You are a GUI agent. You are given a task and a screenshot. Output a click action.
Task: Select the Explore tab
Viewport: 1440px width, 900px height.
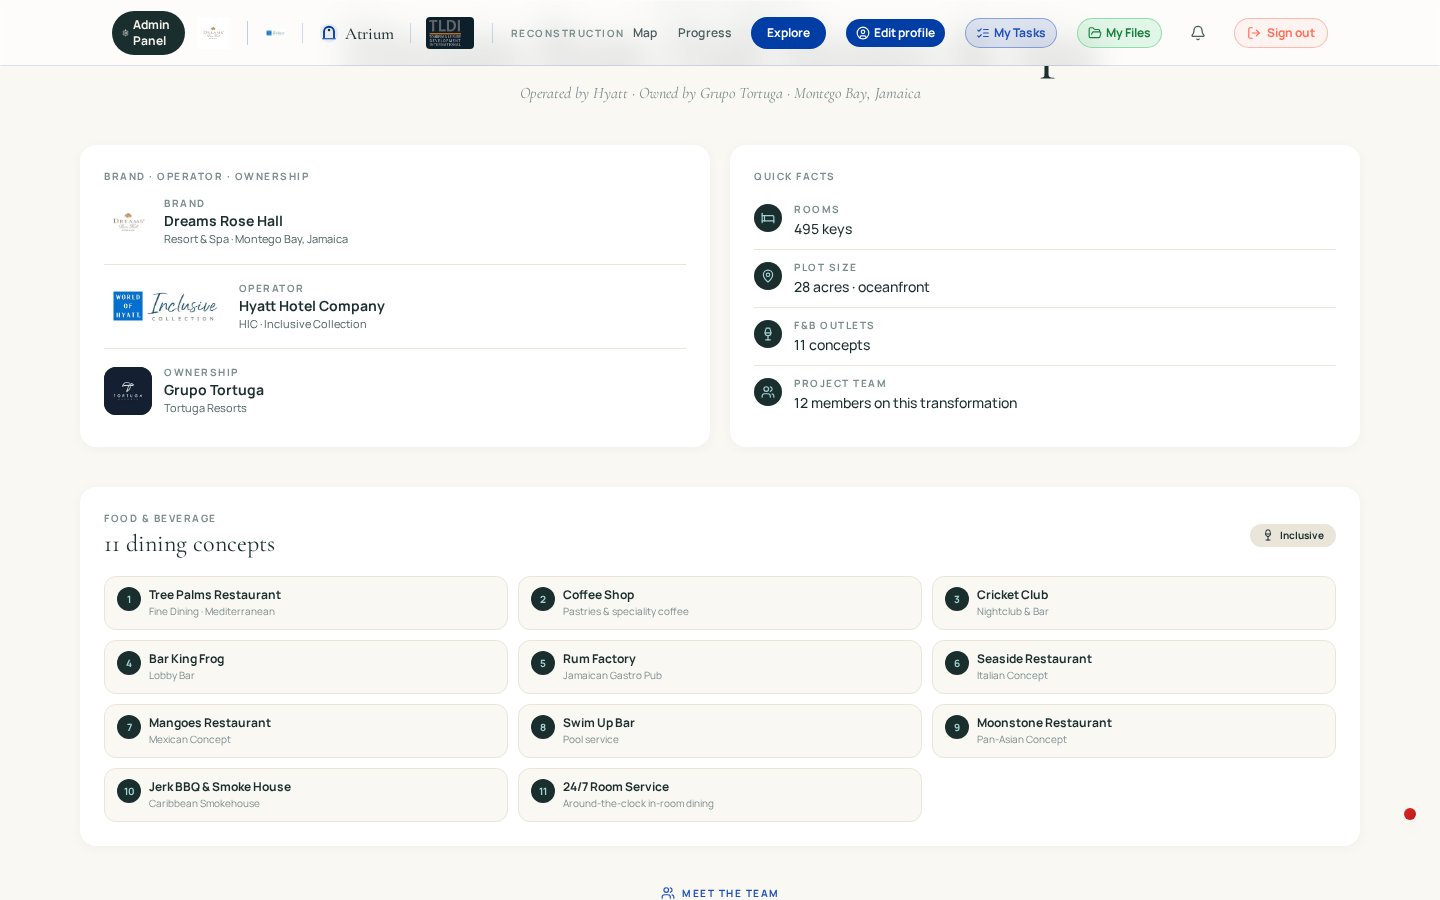tap(788, 33)
